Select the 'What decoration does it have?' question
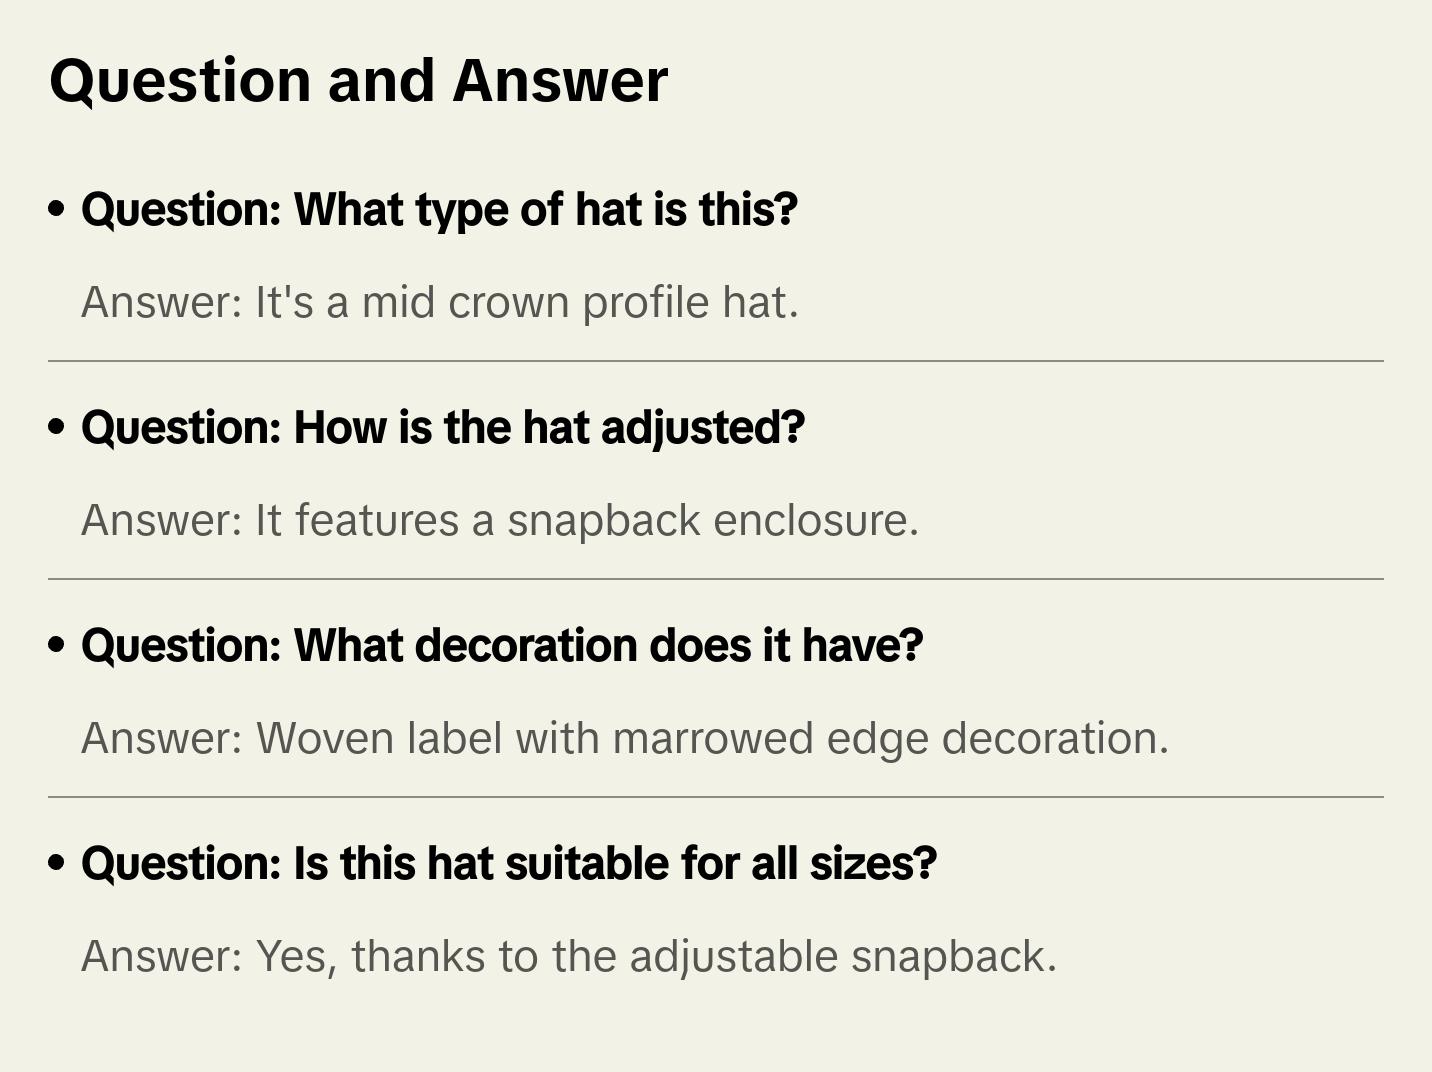 [x=501, y=646]
